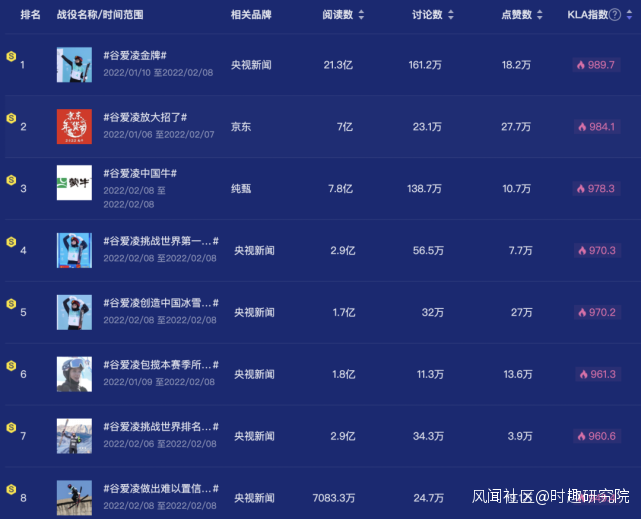
Task: Click the flame icon beside 961.3
Action: [x=583, y=374]
